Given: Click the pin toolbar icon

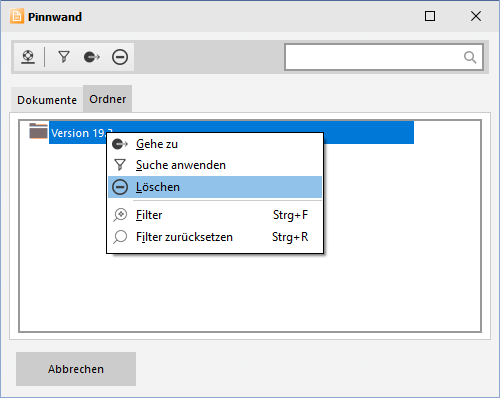Looking at the screenshot, I should (x=28, y=57).
